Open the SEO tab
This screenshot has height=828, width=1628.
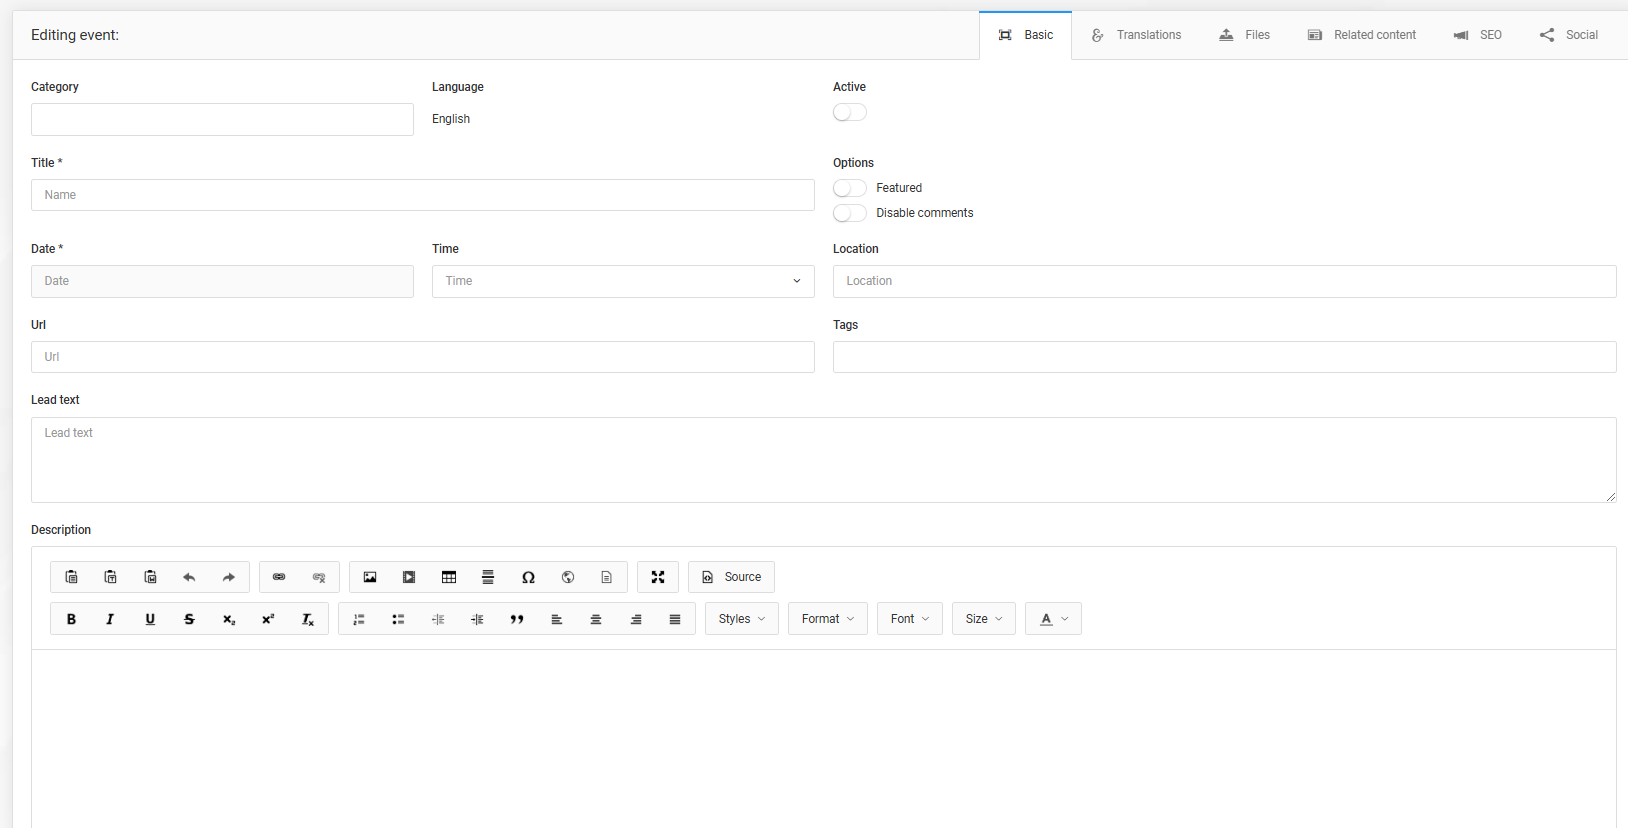(1478, 35)
